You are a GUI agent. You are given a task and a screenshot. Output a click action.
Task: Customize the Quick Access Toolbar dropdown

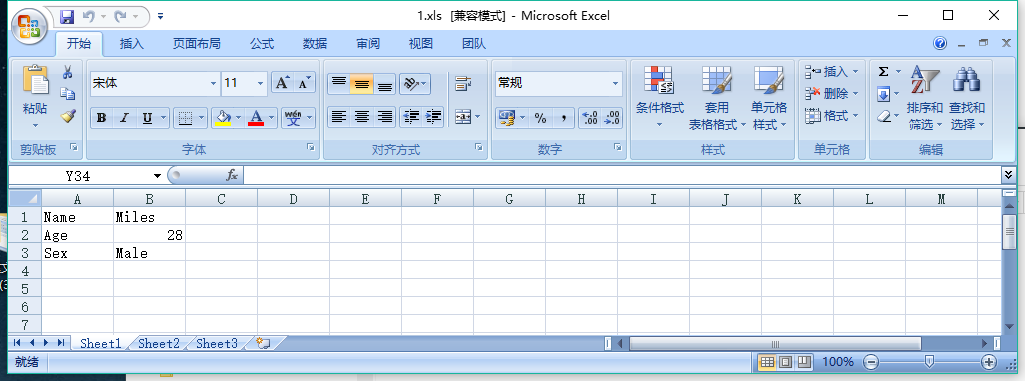(161, 16)
